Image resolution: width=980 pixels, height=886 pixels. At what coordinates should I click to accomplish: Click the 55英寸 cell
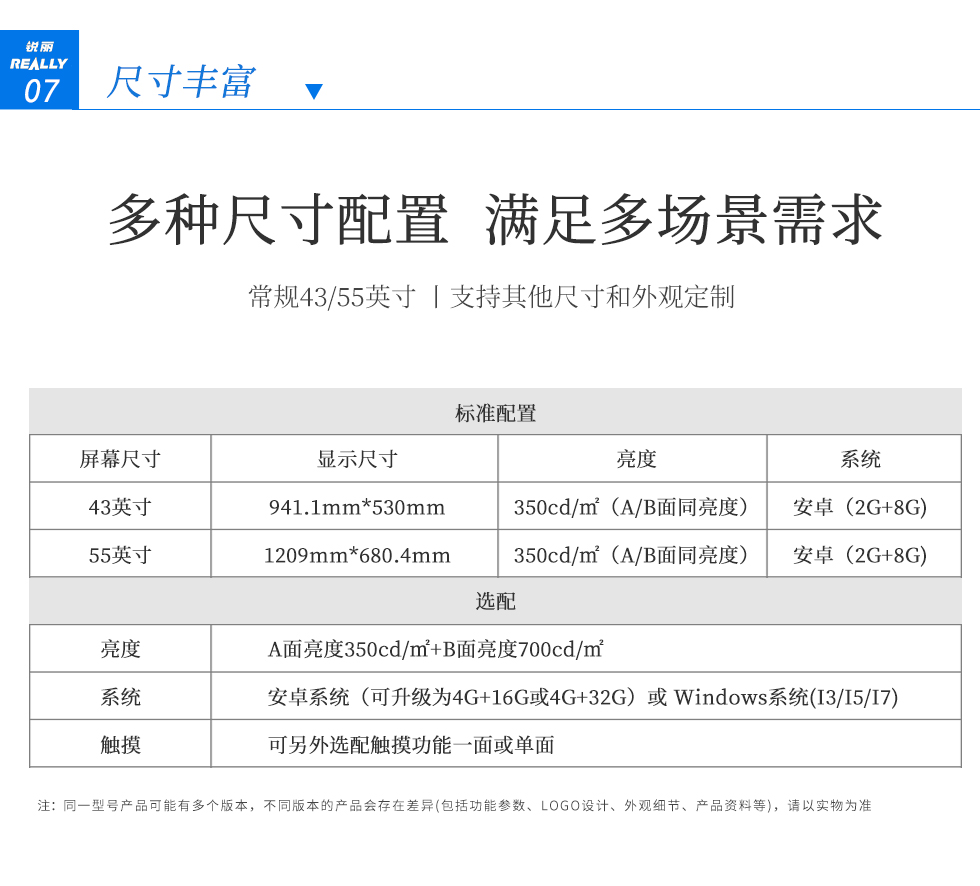click(120, 554)
